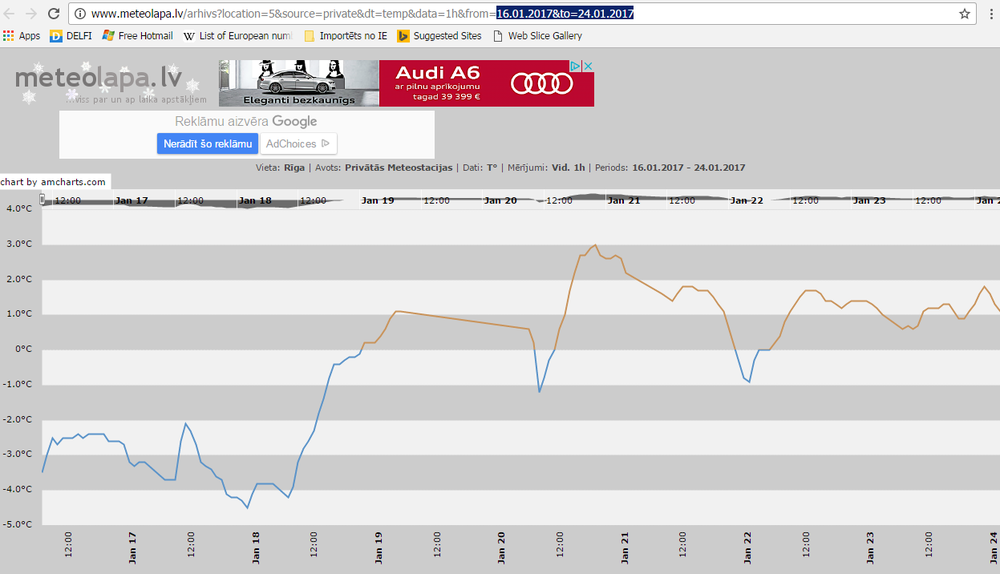1000x574 pixels.
Task: Open List of European num bookmark
Action: [237, 36]
